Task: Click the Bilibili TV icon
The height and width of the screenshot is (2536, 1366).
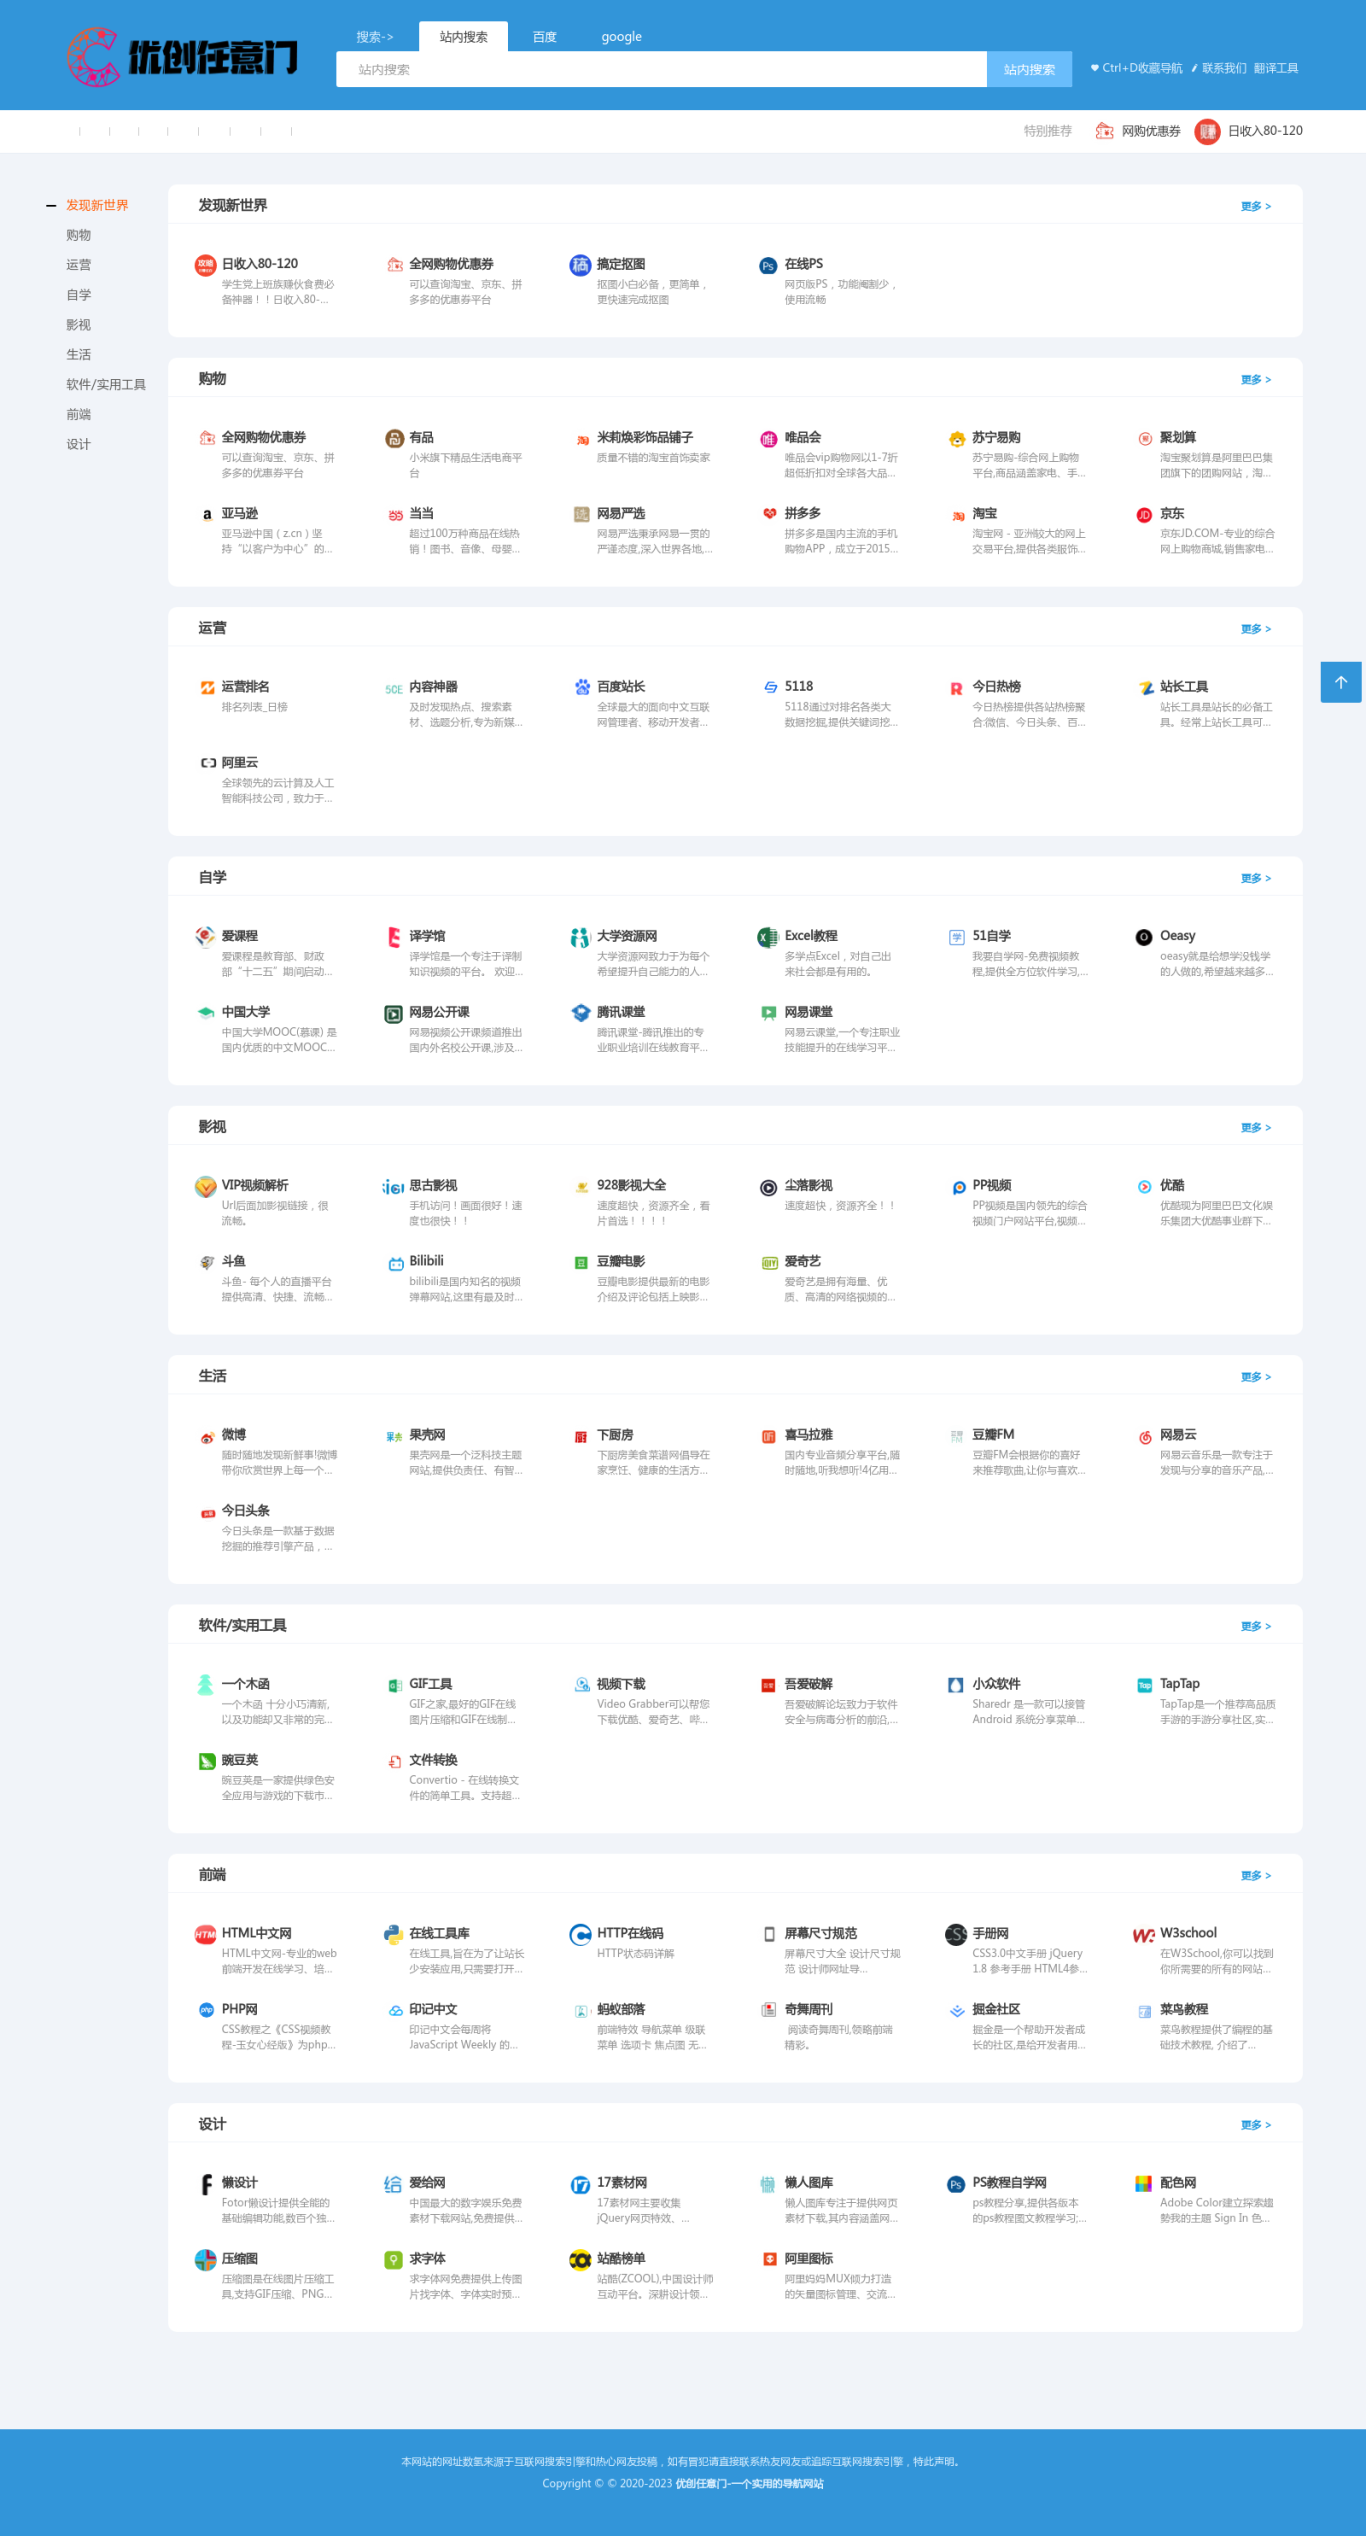Action: 395,1263
